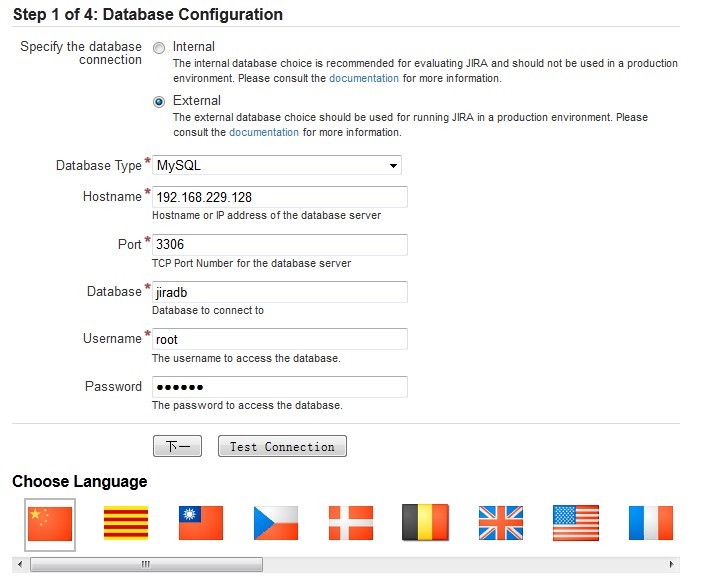Image resolution: width=702 pixels, height=582 pixels.
Task: Pick the Taiwan flag language option
Action: click(201, 523)
